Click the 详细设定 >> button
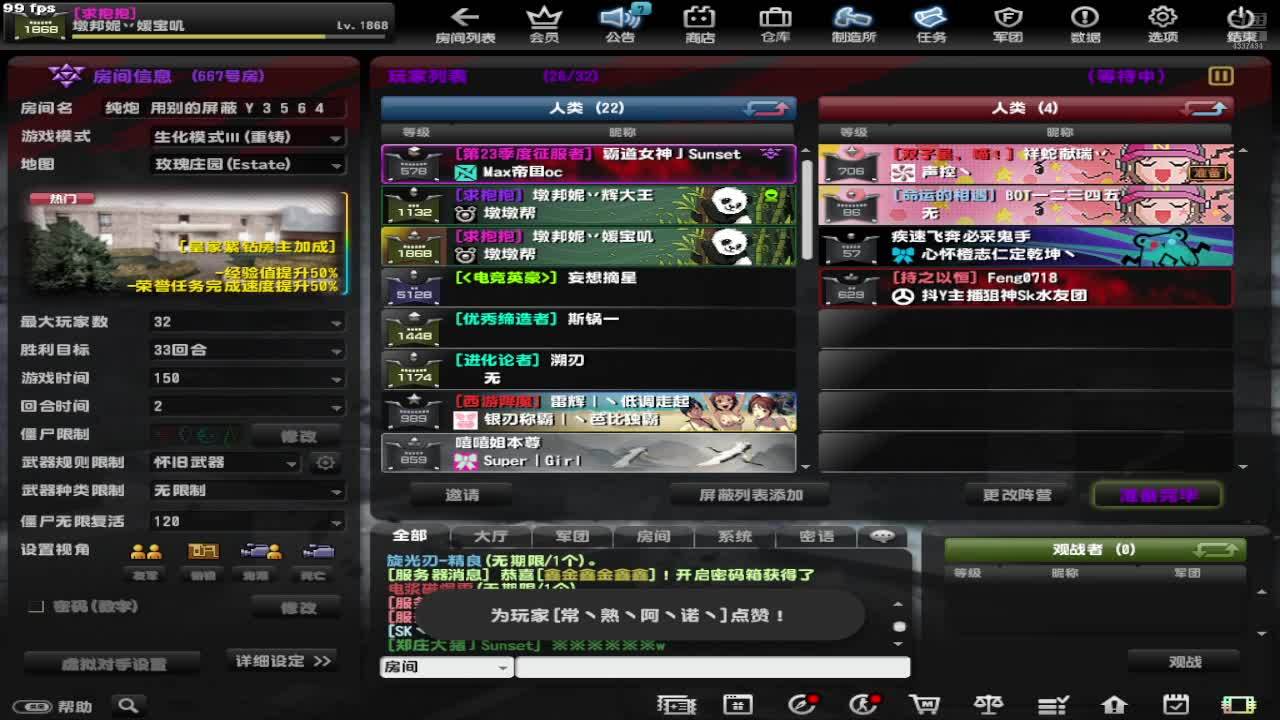 (282, 661)
